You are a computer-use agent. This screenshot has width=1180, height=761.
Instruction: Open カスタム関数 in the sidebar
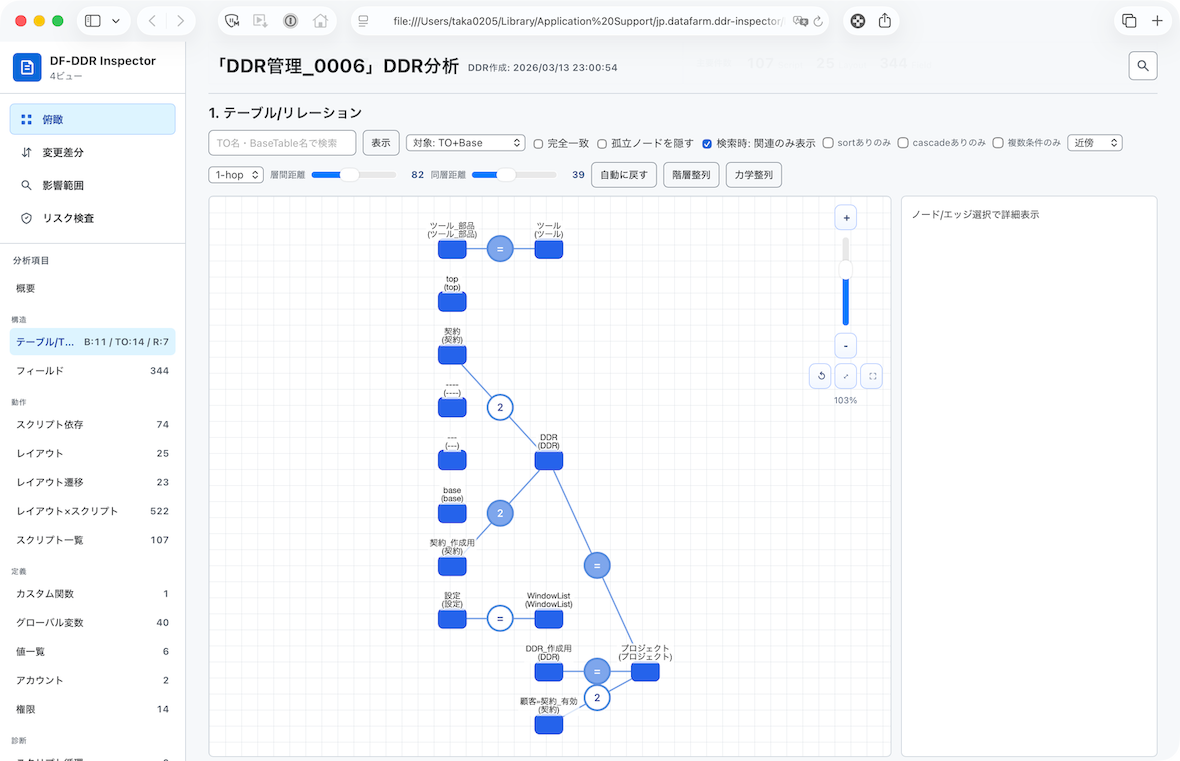click(93, 594)
